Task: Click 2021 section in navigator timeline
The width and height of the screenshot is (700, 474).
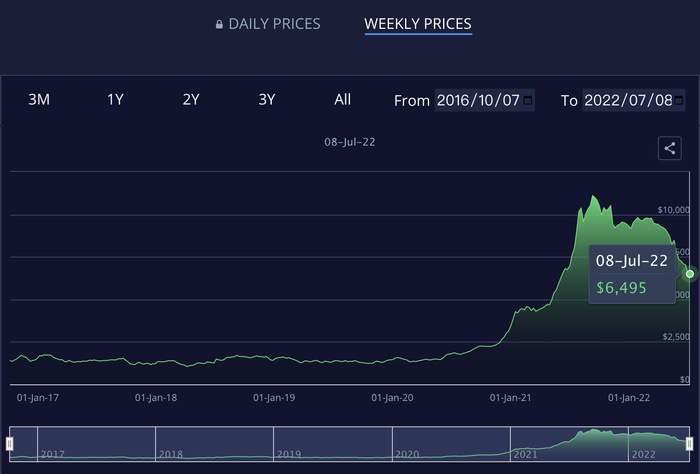Action: point(569,444)
